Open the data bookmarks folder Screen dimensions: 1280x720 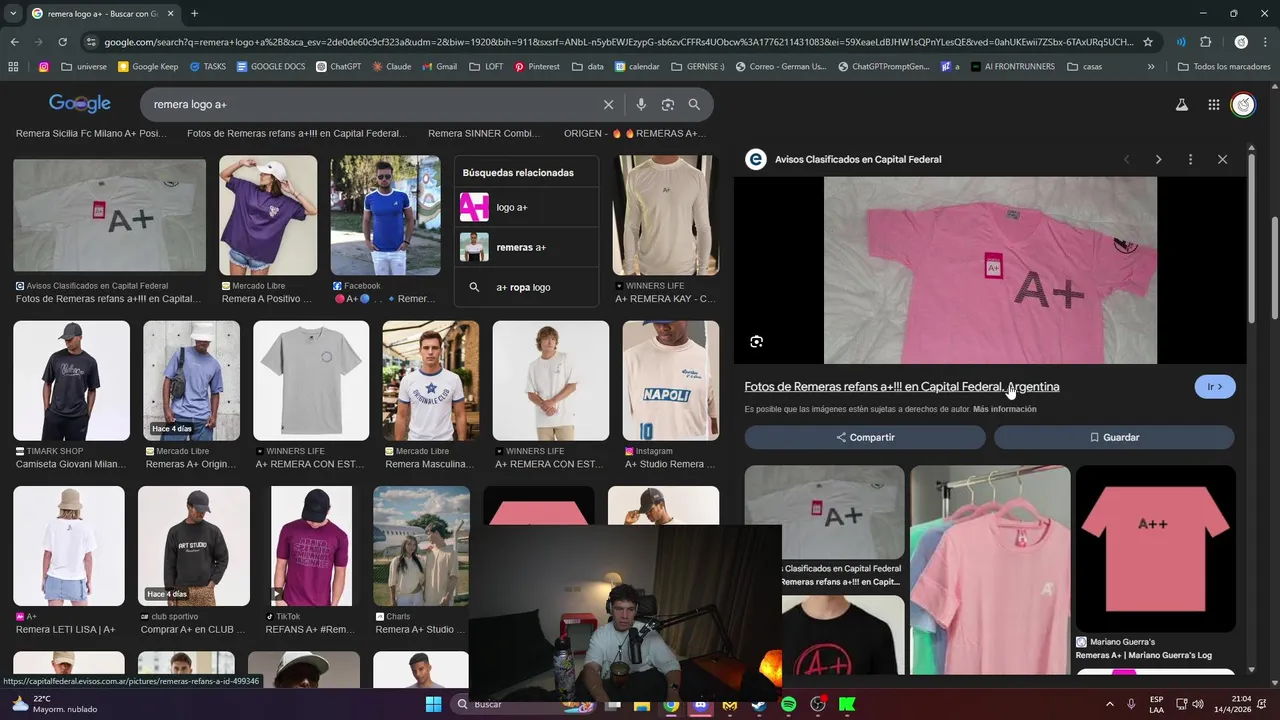587,67
